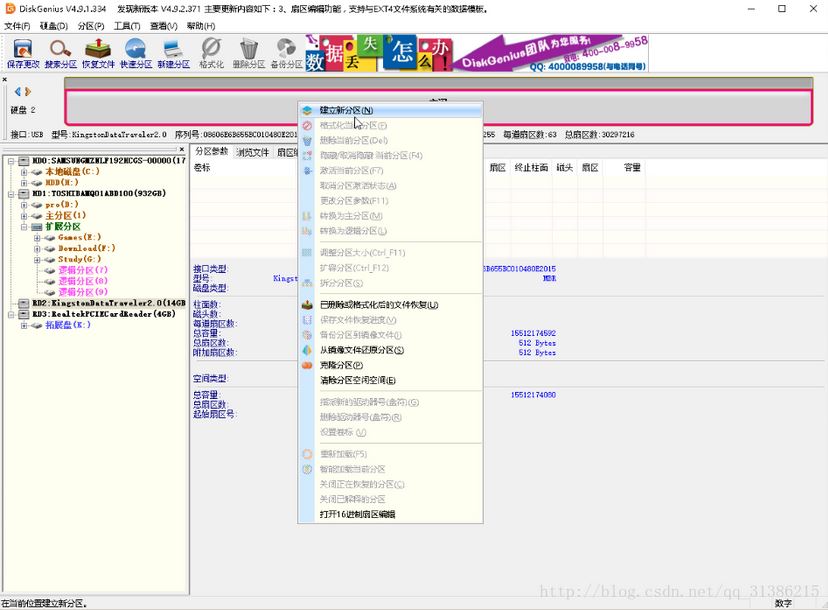Screen dimensions: 828x610
Task: Open the 工具(T) menu
Action: (x=127, y=26)
